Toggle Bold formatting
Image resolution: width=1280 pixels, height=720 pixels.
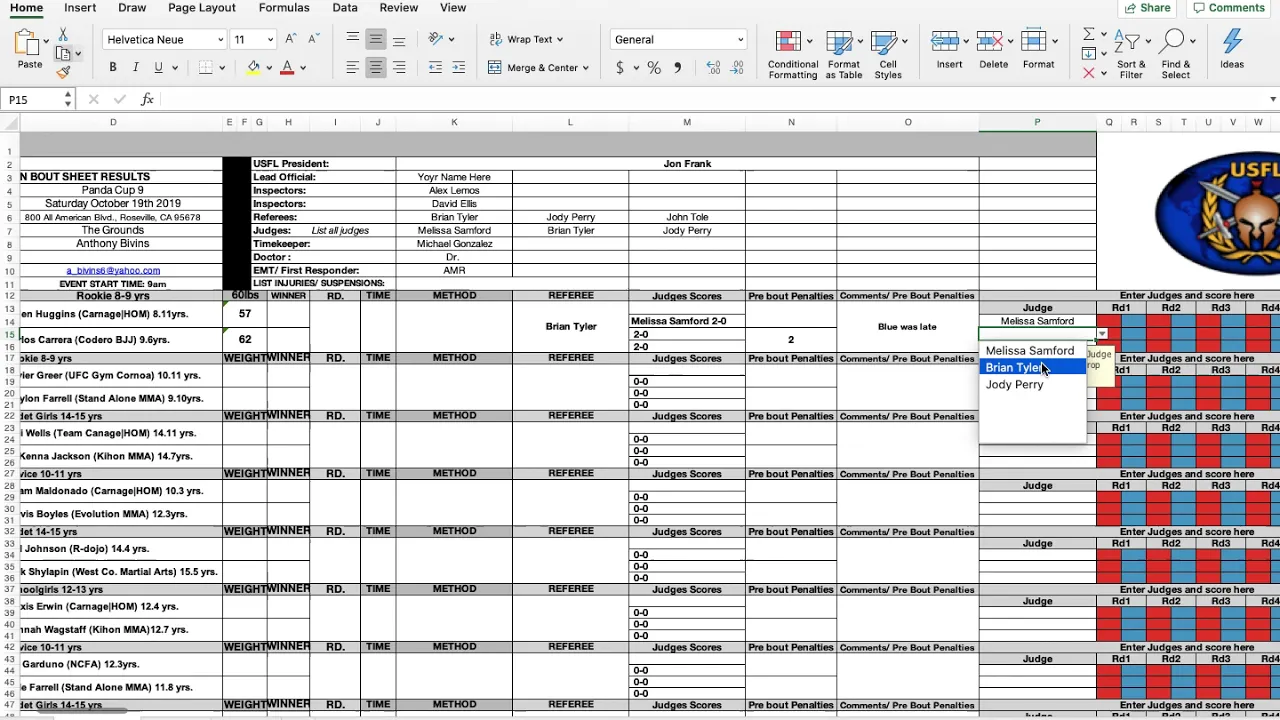[113, 67]
